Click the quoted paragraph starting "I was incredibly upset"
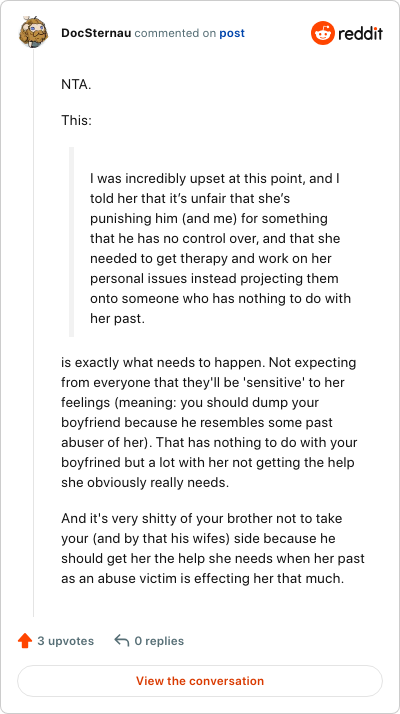The width and height of the screenshot is (400, 714). point(220,249)
